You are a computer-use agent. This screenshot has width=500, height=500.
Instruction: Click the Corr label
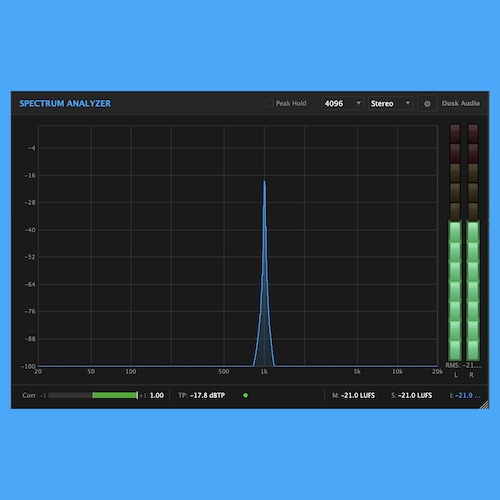(29, 395)
